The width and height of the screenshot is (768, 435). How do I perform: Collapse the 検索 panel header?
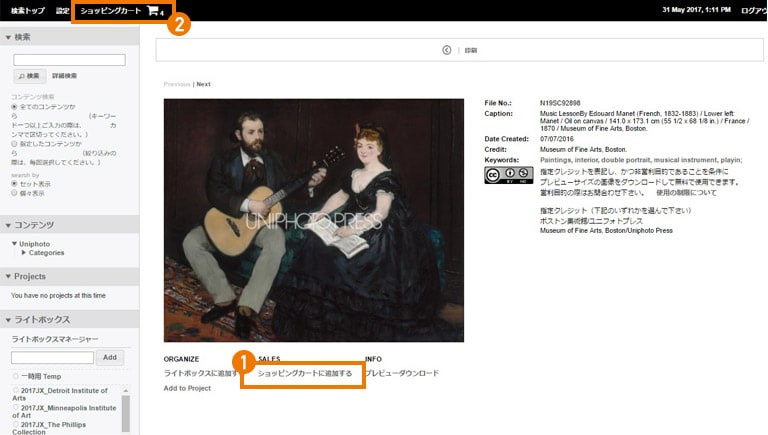70,37
